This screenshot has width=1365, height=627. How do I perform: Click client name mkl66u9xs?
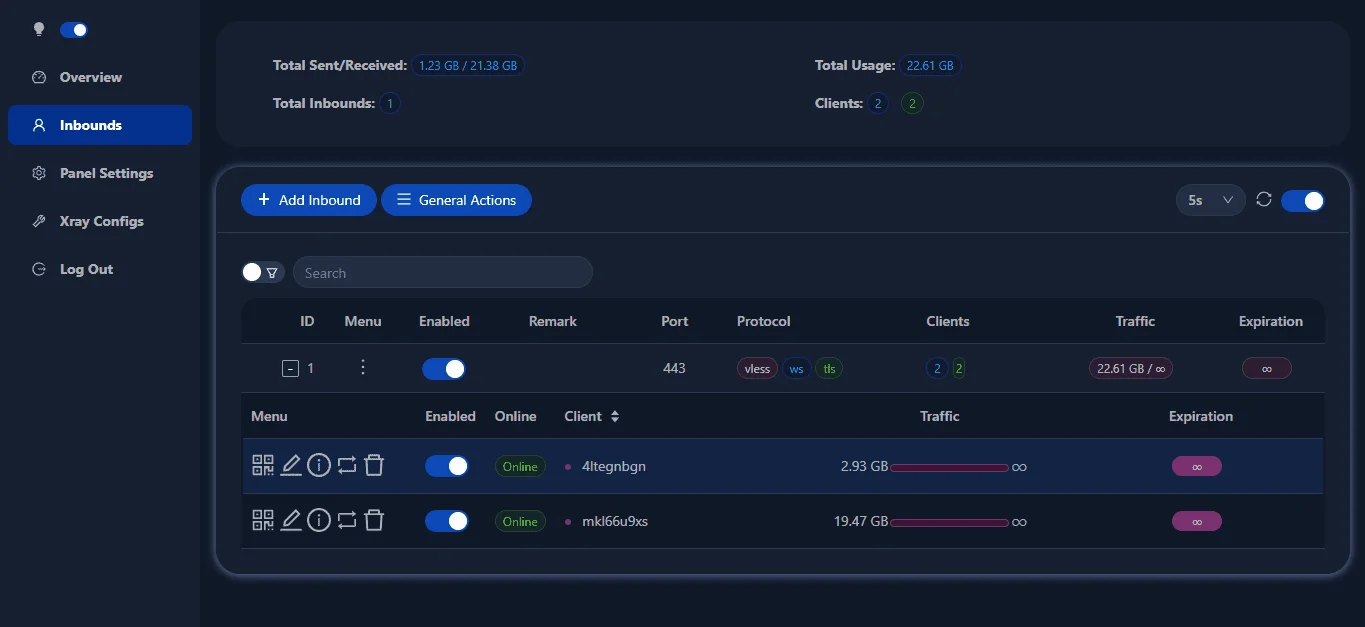[614, 521]
